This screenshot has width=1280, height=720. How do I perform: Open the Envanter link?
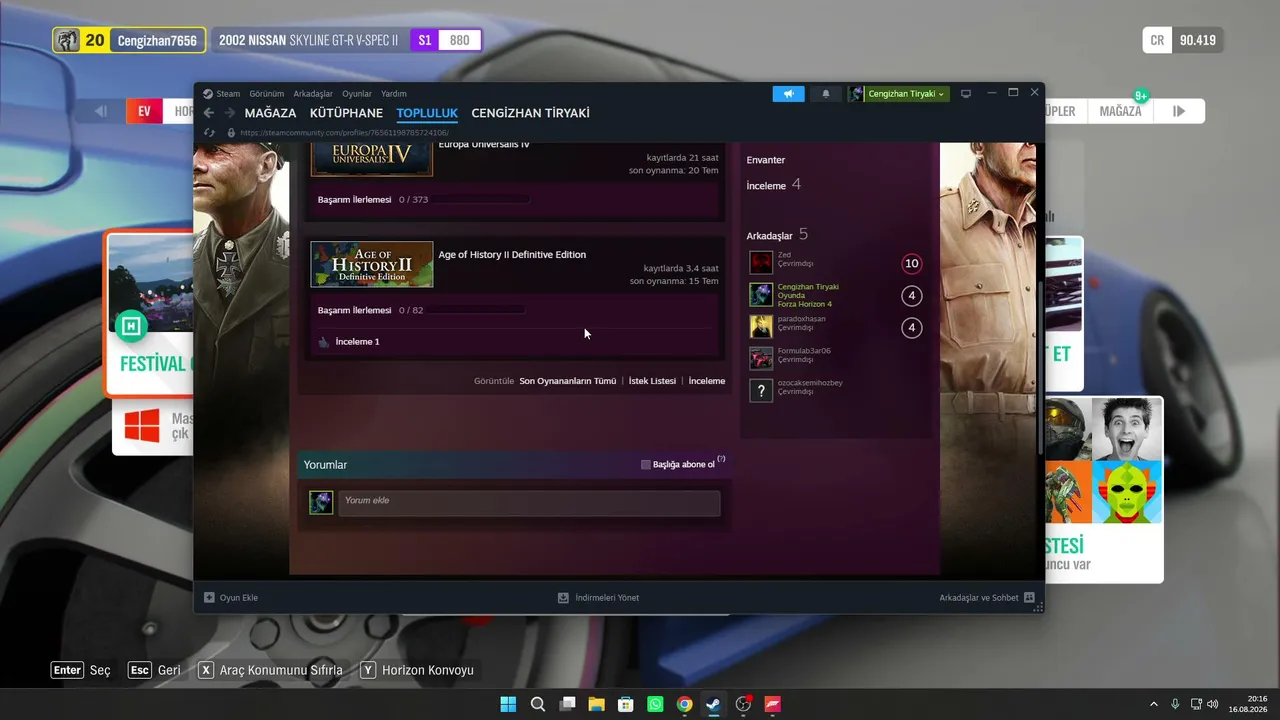pos(766,160)
